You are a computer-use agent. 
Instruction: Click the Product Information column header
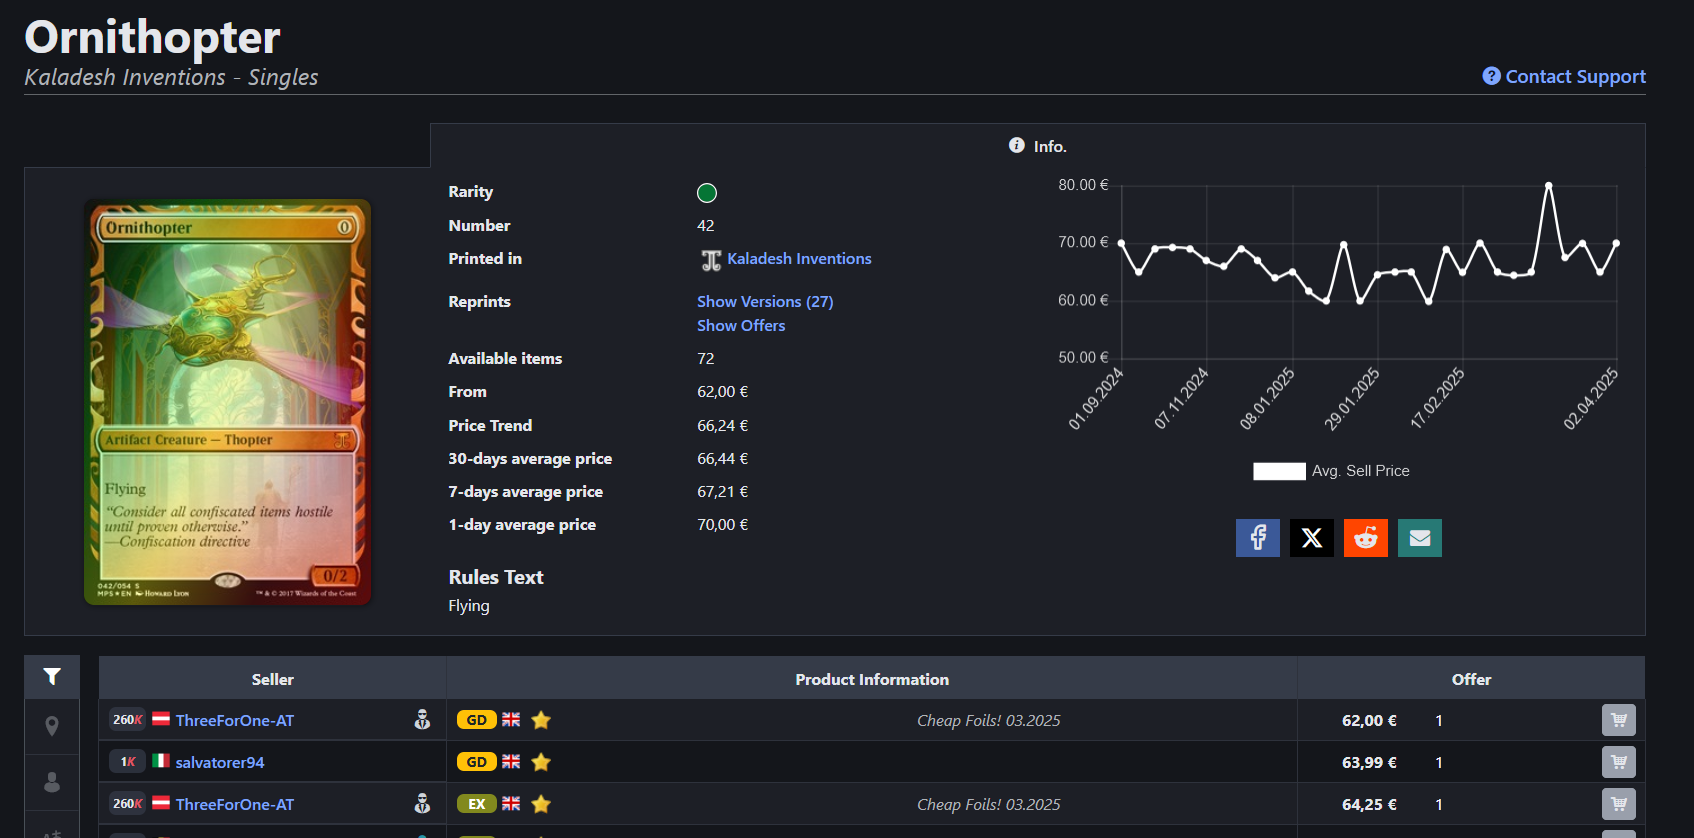872,679
